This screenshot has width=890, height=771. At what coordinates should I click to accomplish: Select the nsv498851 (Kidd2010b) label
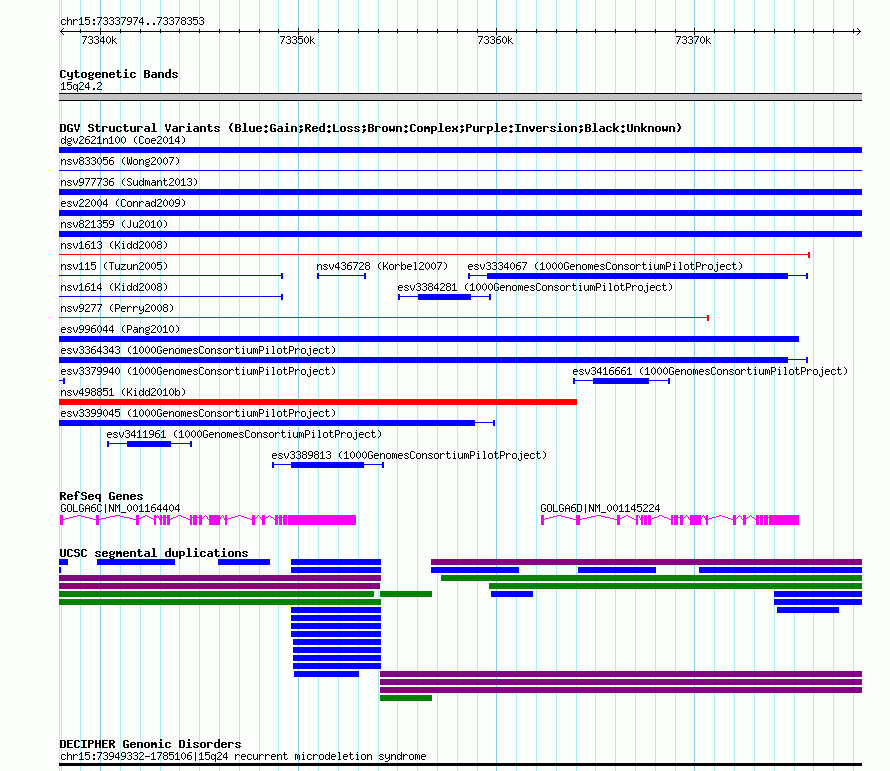[x=123, y=392]
